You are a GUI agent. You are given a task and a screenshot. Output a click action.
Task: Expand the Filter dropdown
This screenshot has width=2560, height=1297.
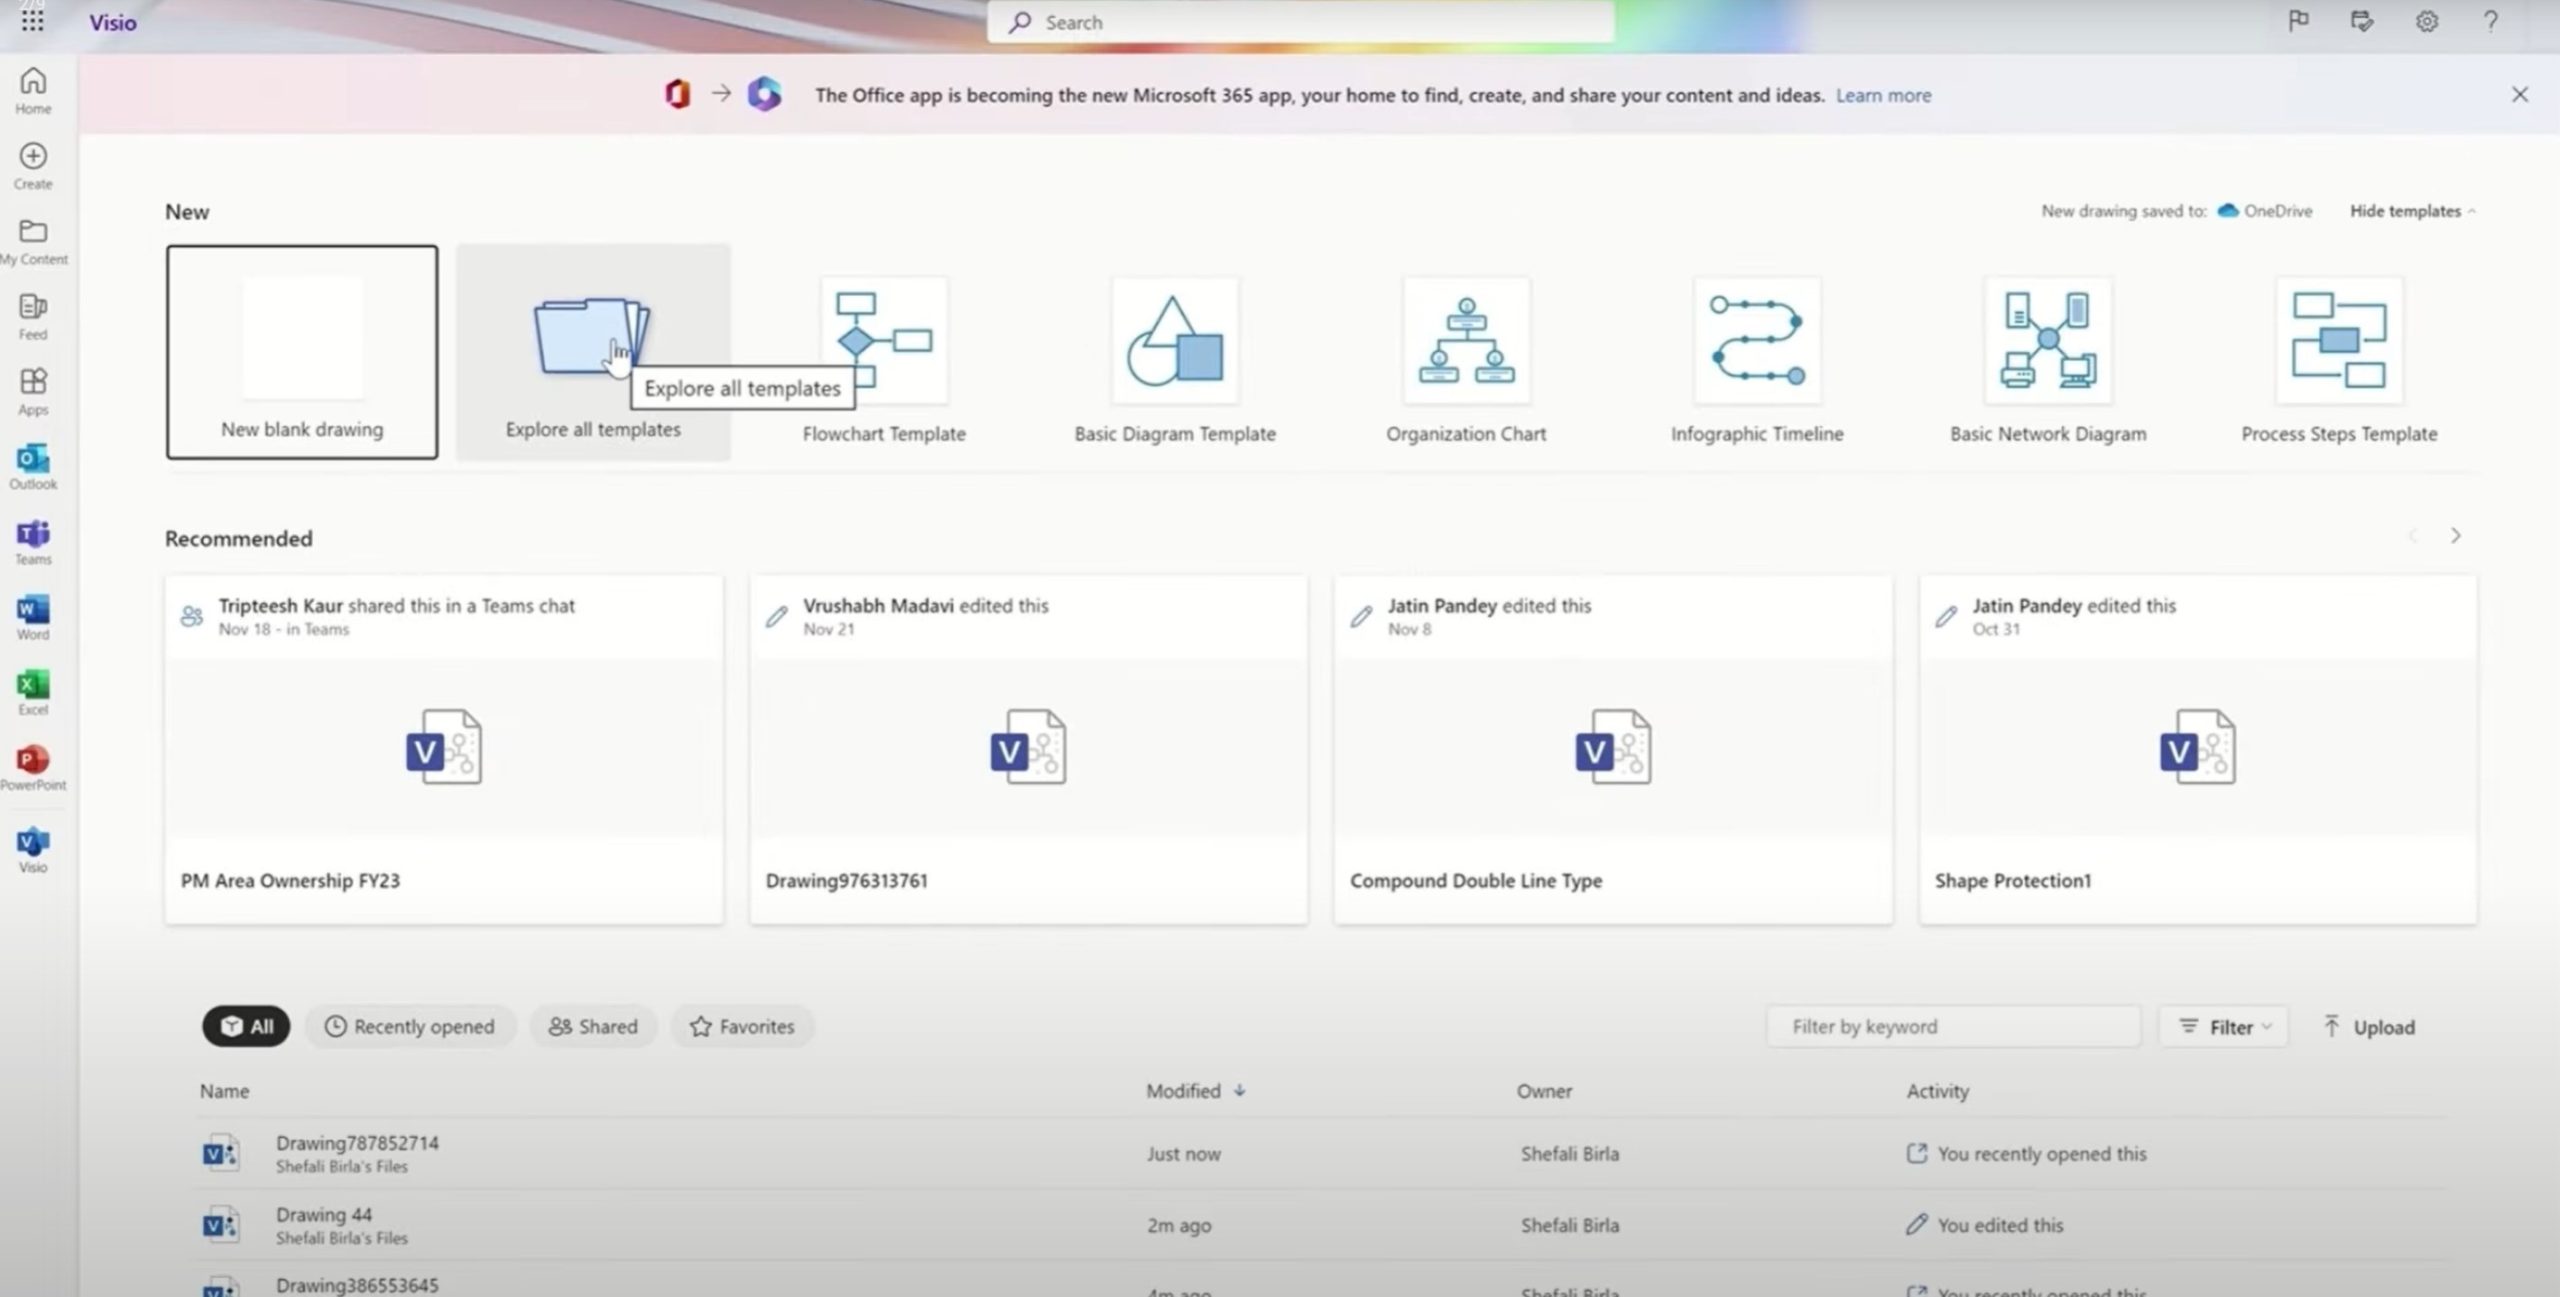tap(2224, 1027)
